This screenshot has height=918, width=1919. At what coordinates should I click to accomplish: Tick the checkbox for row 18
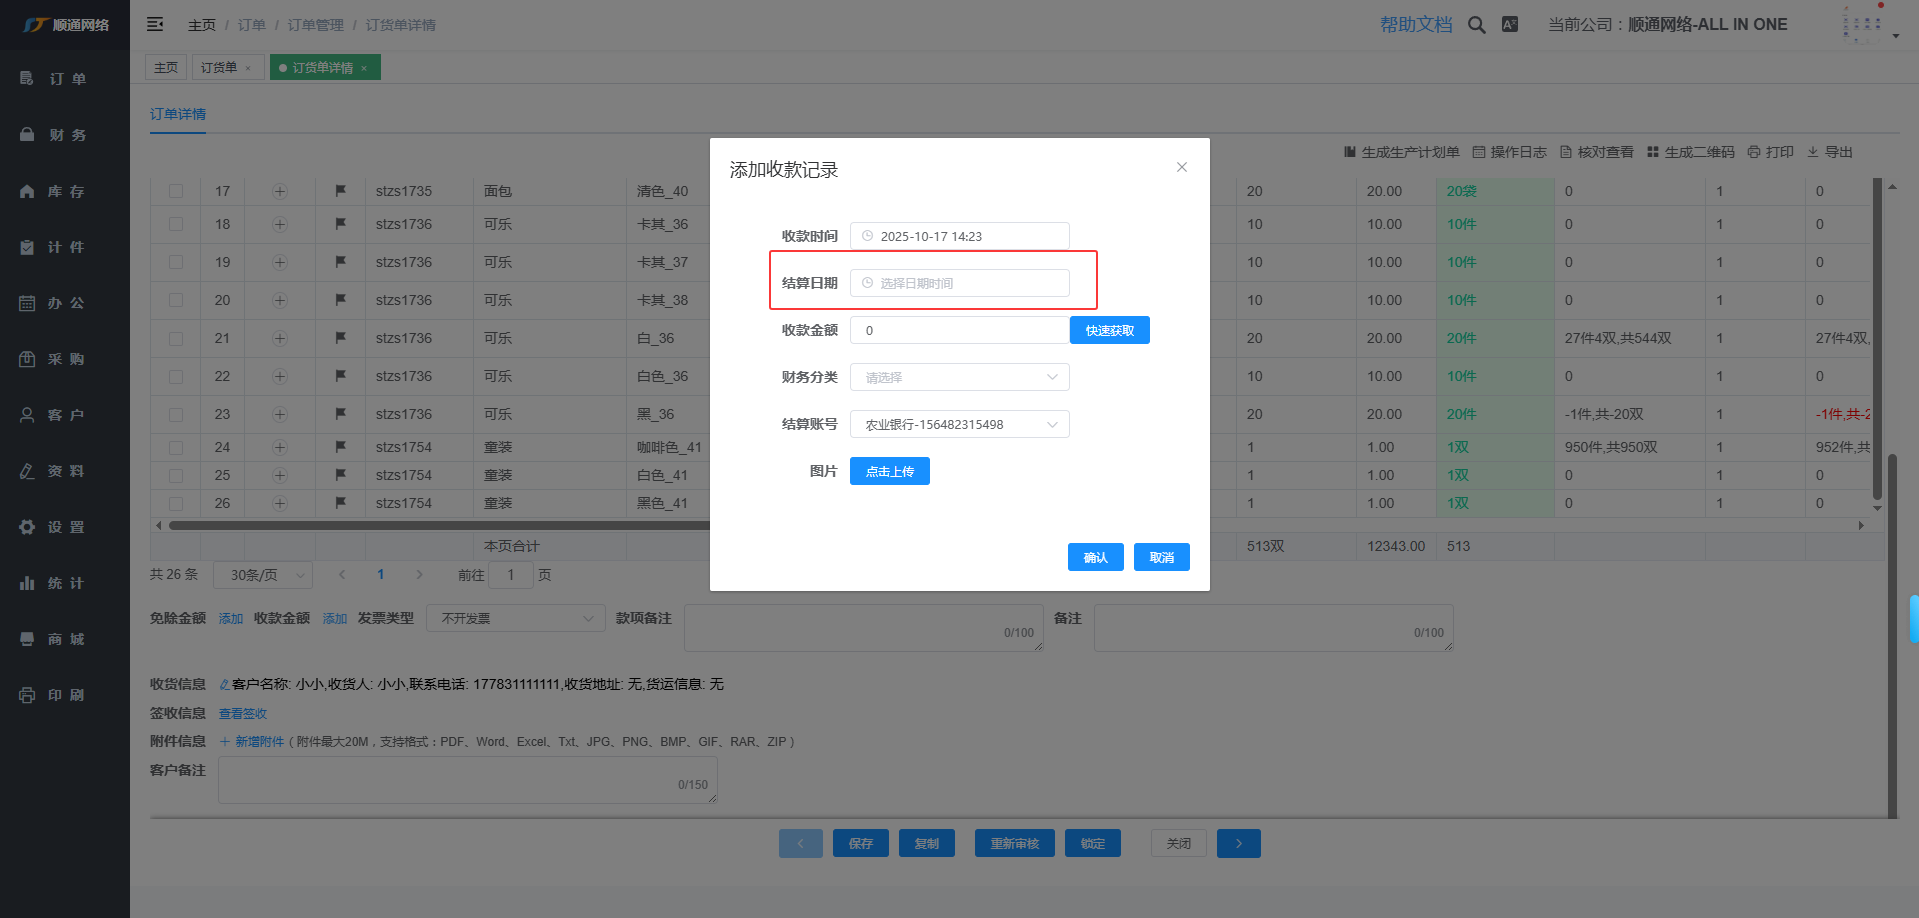(x=176, y=224)
